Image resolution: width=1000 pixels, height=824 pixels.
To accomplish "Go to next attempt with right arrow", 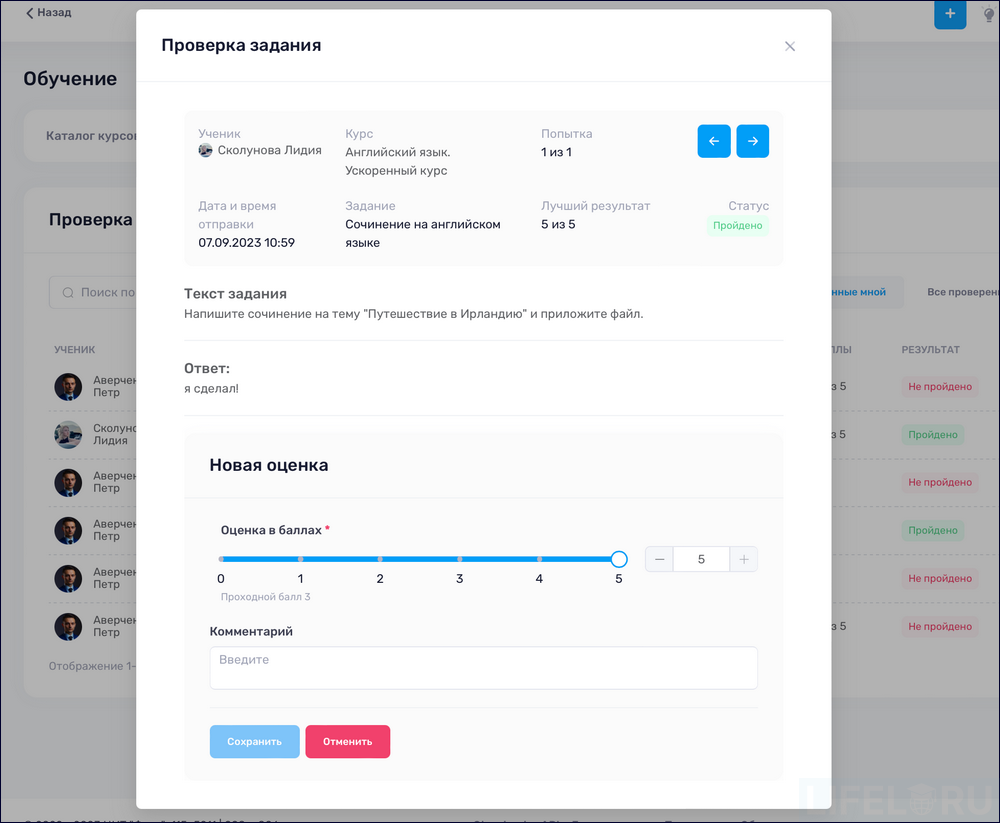I will click(753, 141).
